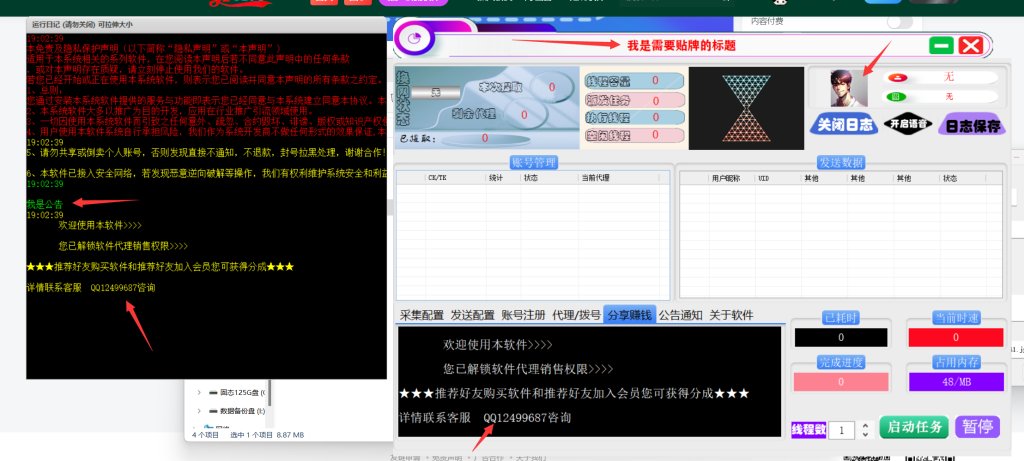The width and height of the screenshot is (1024, 461).
Task: Open the 关于软件 tab
Action: (731, 315)
